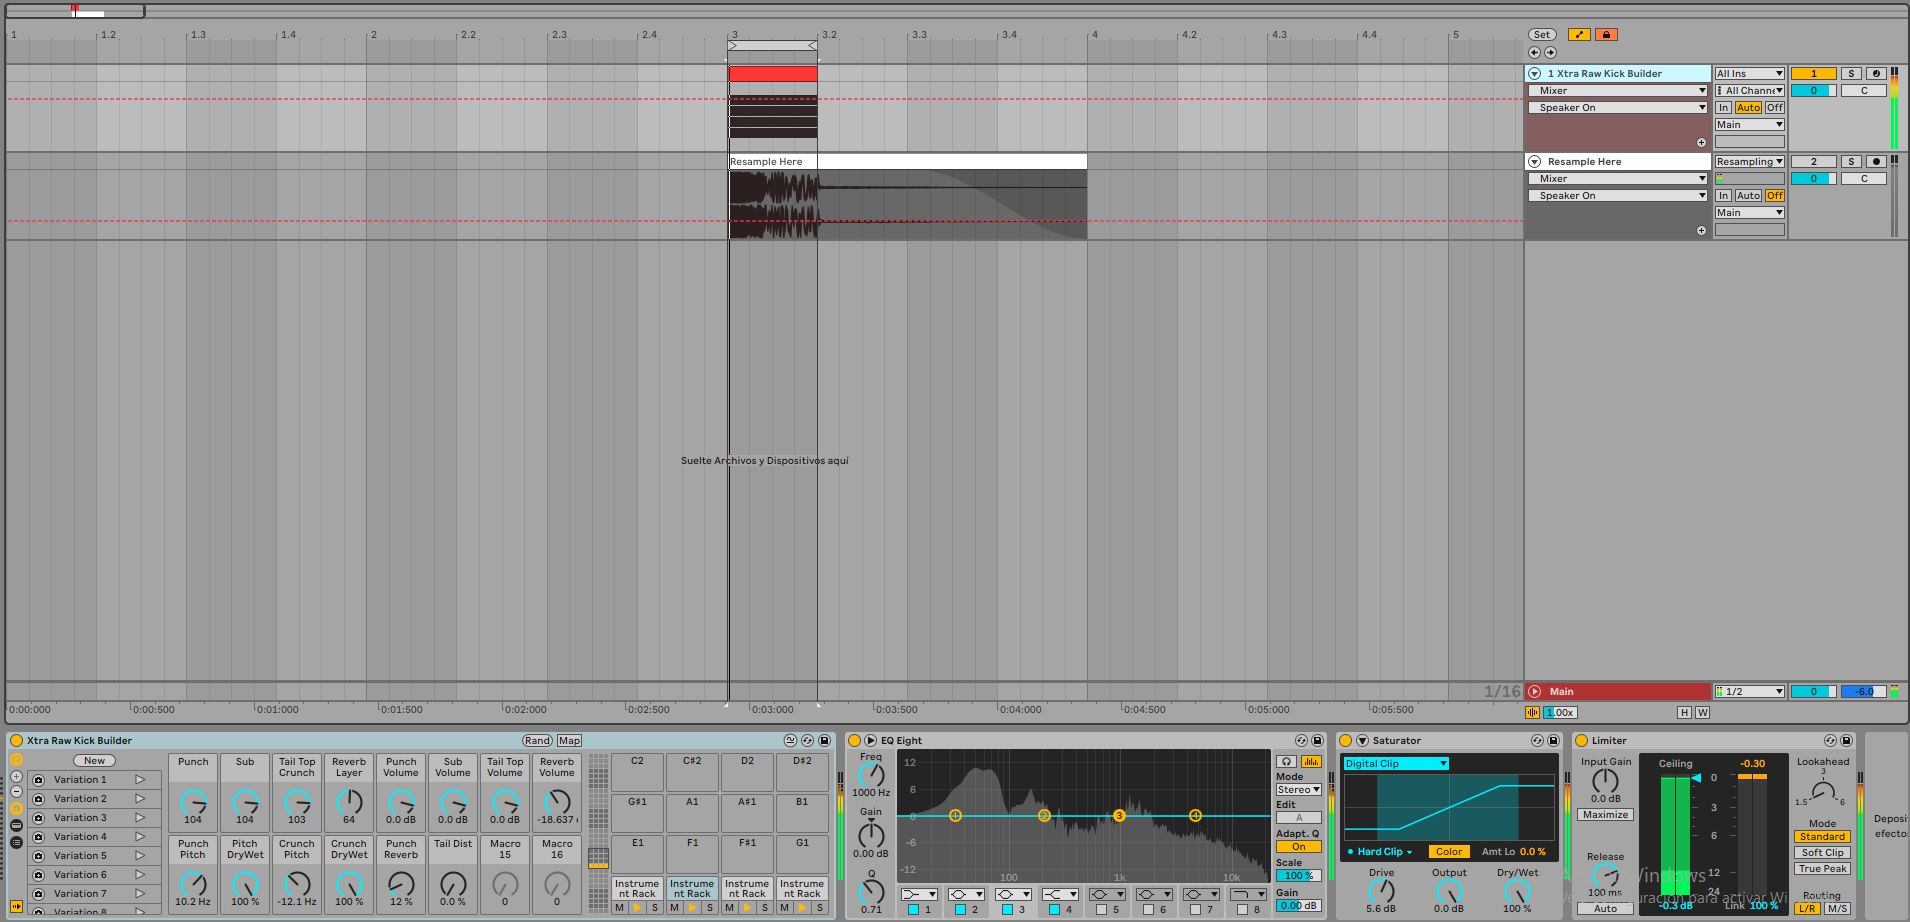Set track 1 monitor to In
Image resolution: width=1910 pixels, height=922 pixels.
pos(1723,108)
